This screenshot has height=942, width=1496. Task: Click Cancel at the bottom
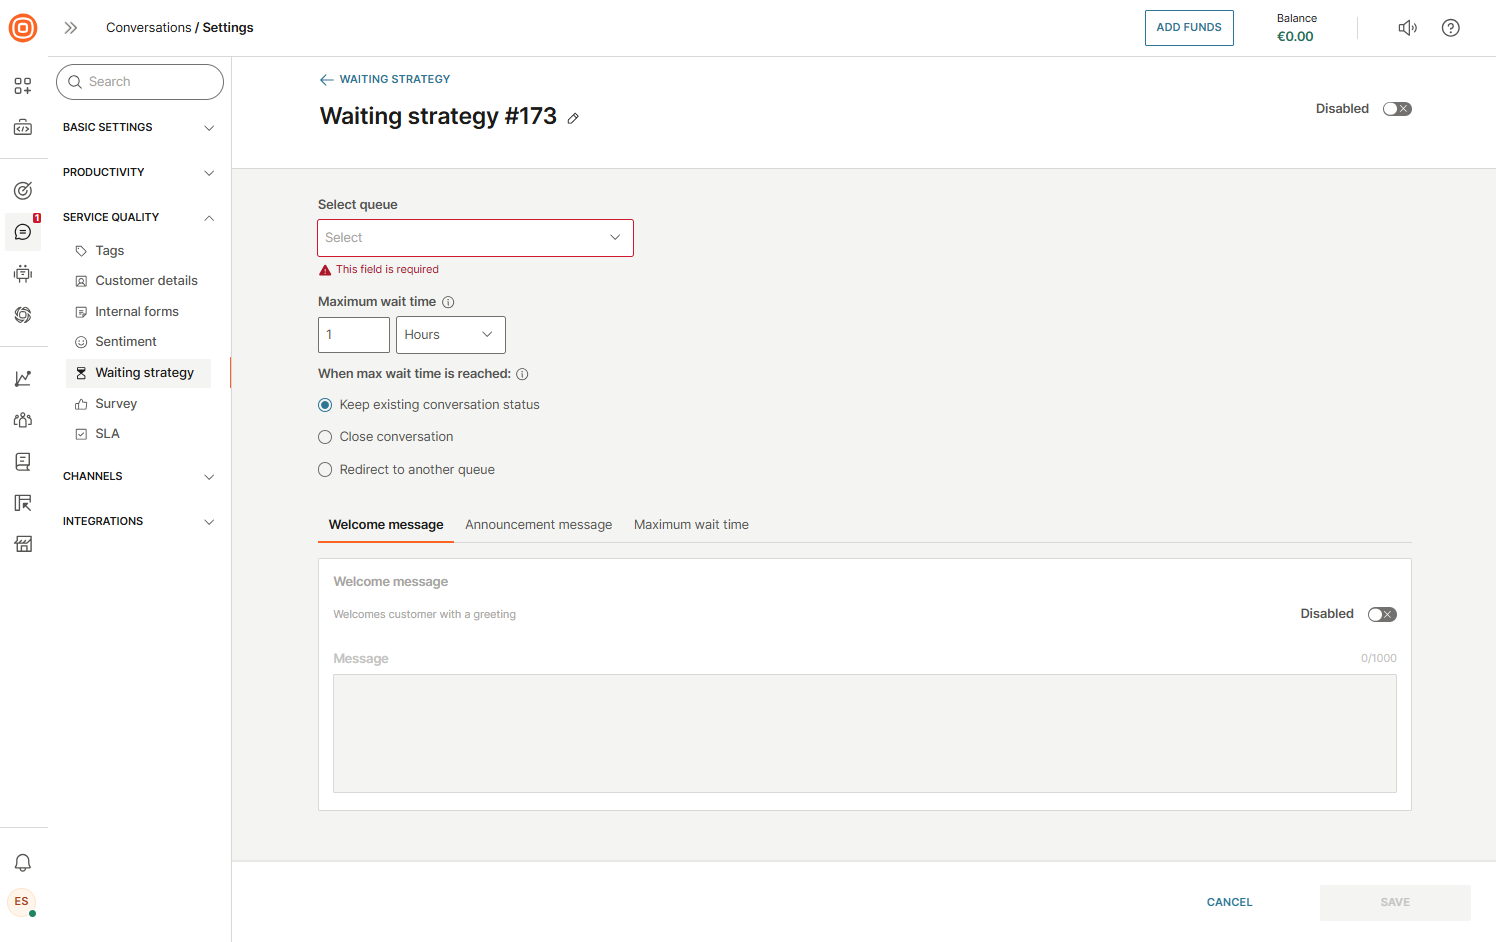[x=1229, y=902]
